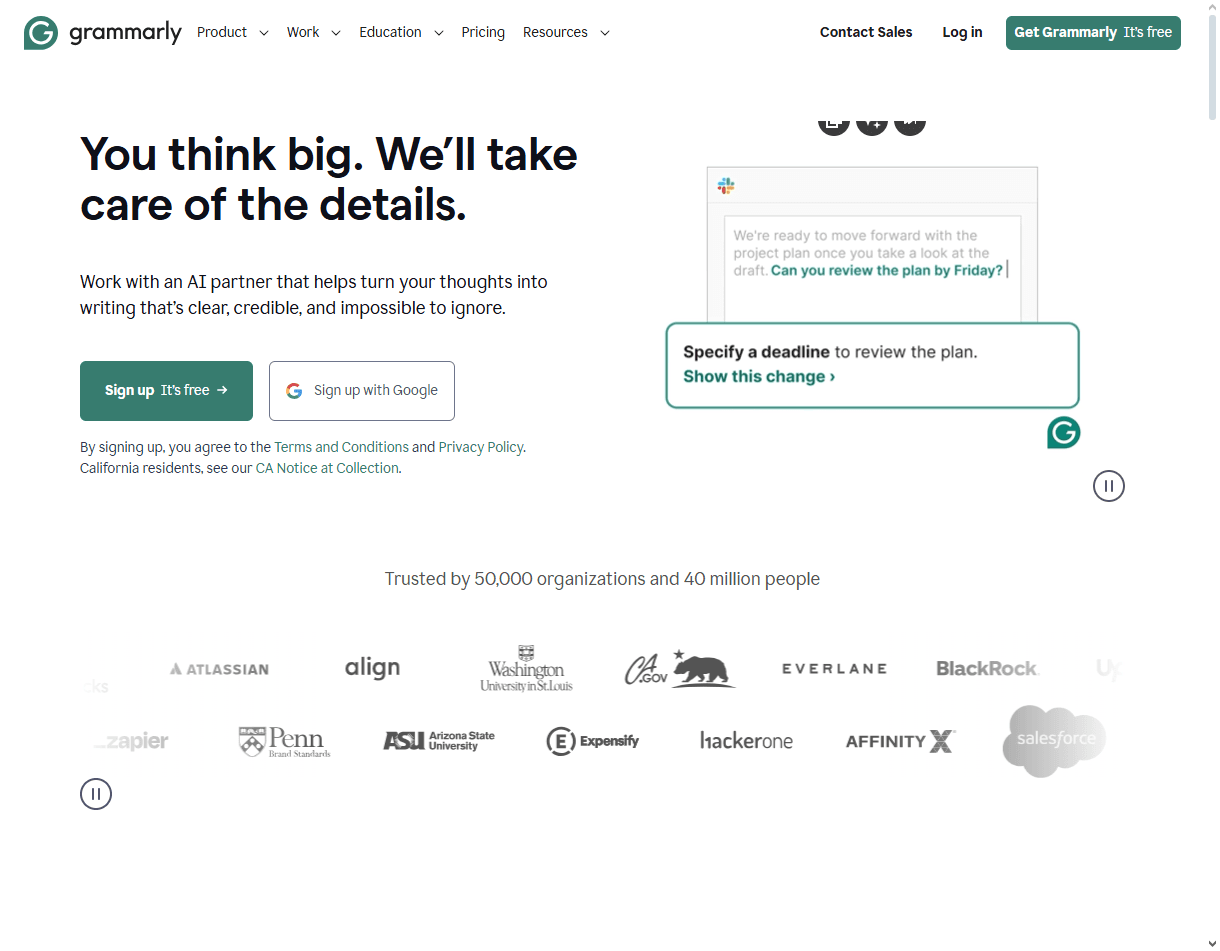Viewport: 1220px width, 951px height.
Task: Pause the hero animation
Action: click(x=1108, y=486)
